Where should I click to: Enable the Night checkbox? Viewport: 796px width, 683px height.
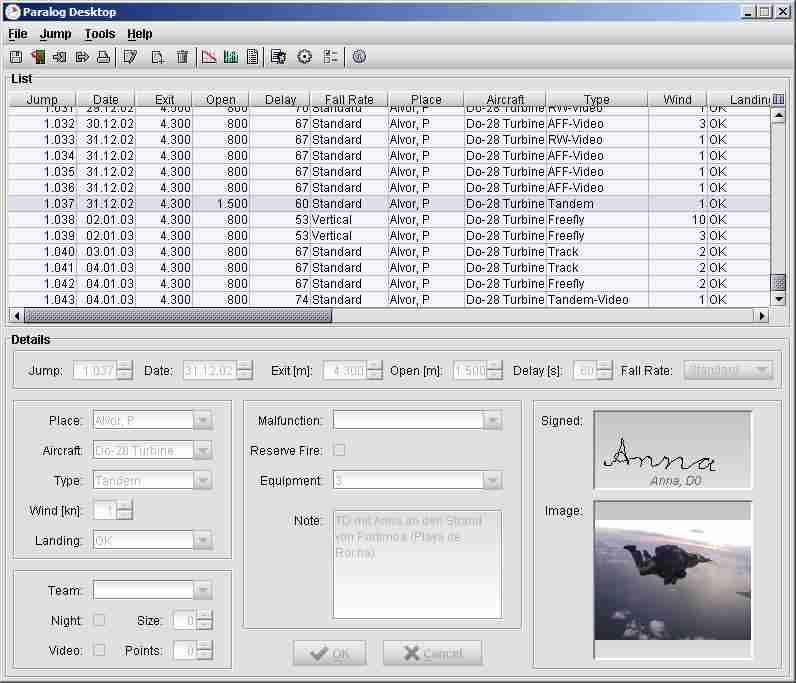pos(99,620)
